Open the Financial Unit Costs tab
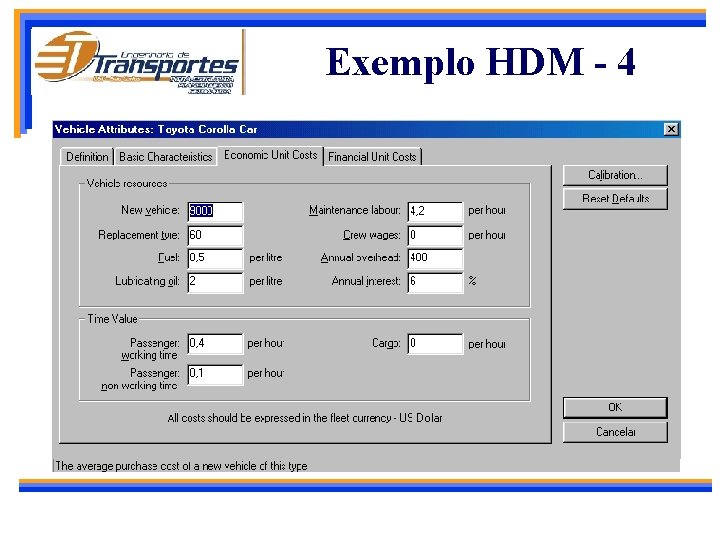Screen dimensions: 720x540 click(372, 157)
